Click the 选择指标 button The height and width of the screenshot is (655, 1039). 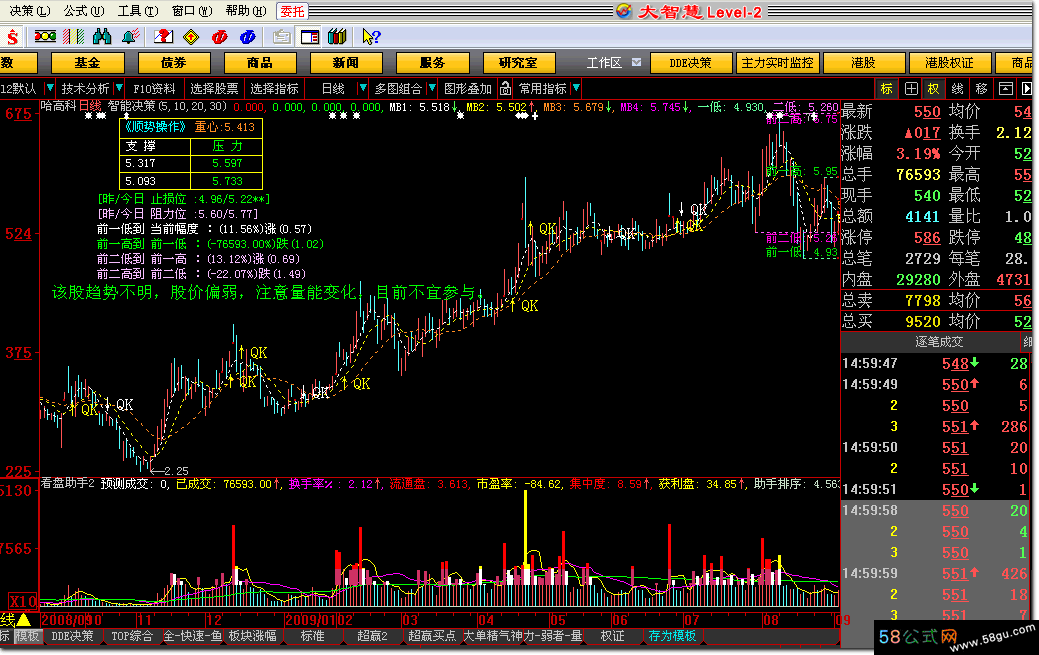click(x=274, y=88)
